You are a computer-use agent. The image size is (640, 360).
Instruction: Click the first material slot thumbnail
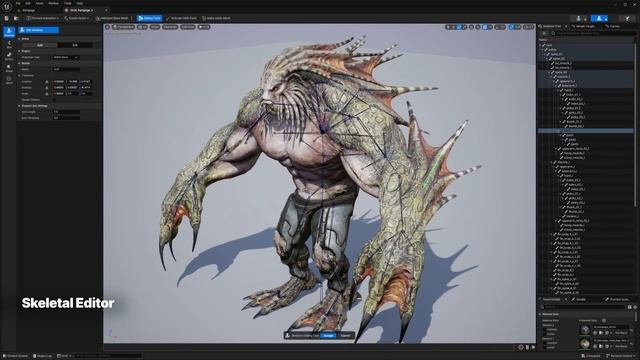point(584,329)
